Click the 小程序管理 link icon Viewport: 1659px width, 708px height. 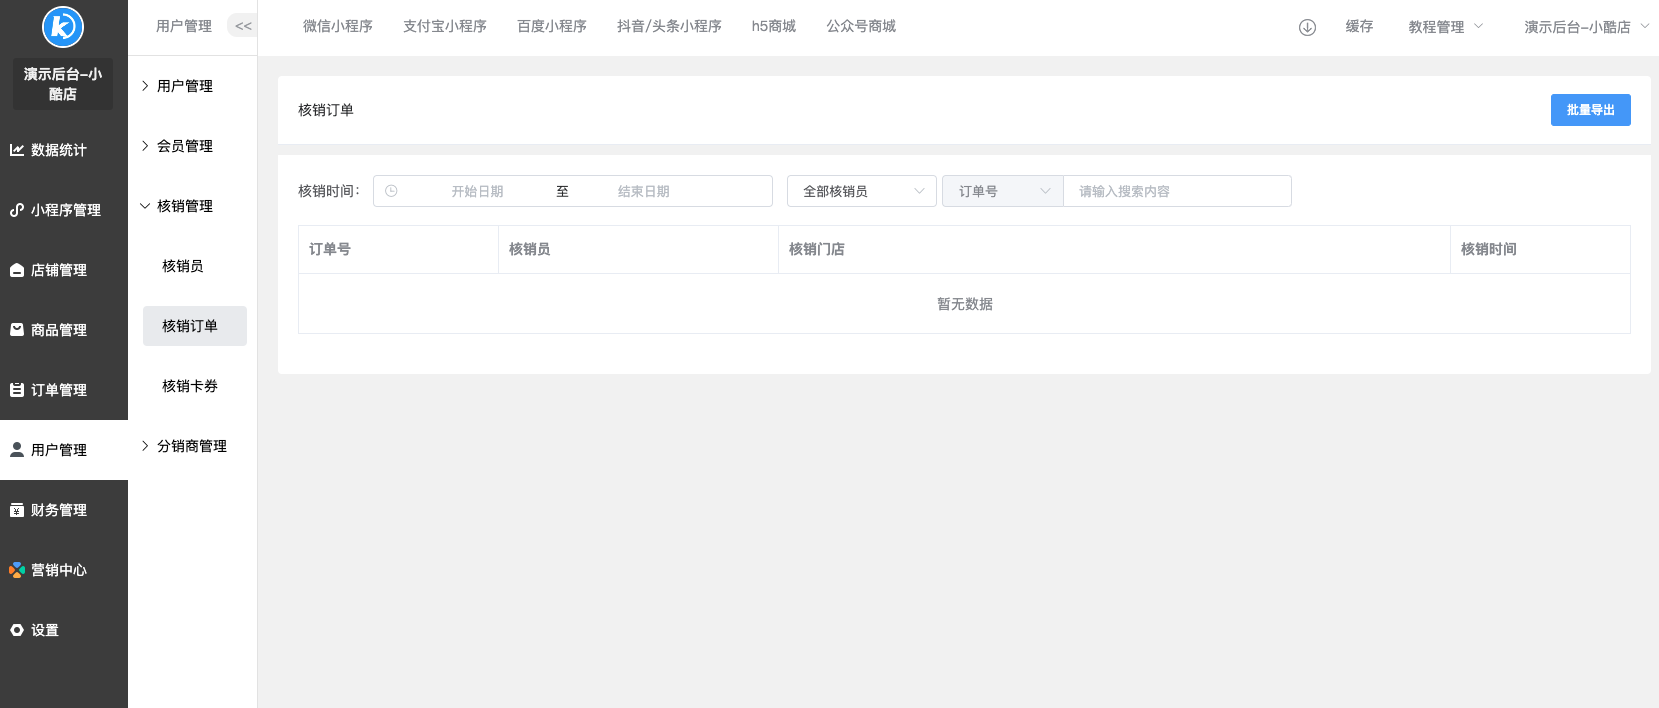click(x=17, y=210)
